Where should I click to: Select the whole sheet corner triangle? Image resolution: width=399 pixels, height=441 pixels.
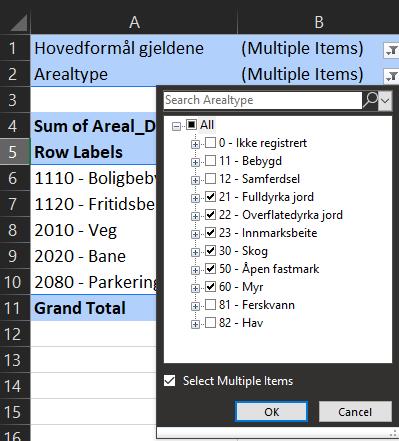point(18,23)
